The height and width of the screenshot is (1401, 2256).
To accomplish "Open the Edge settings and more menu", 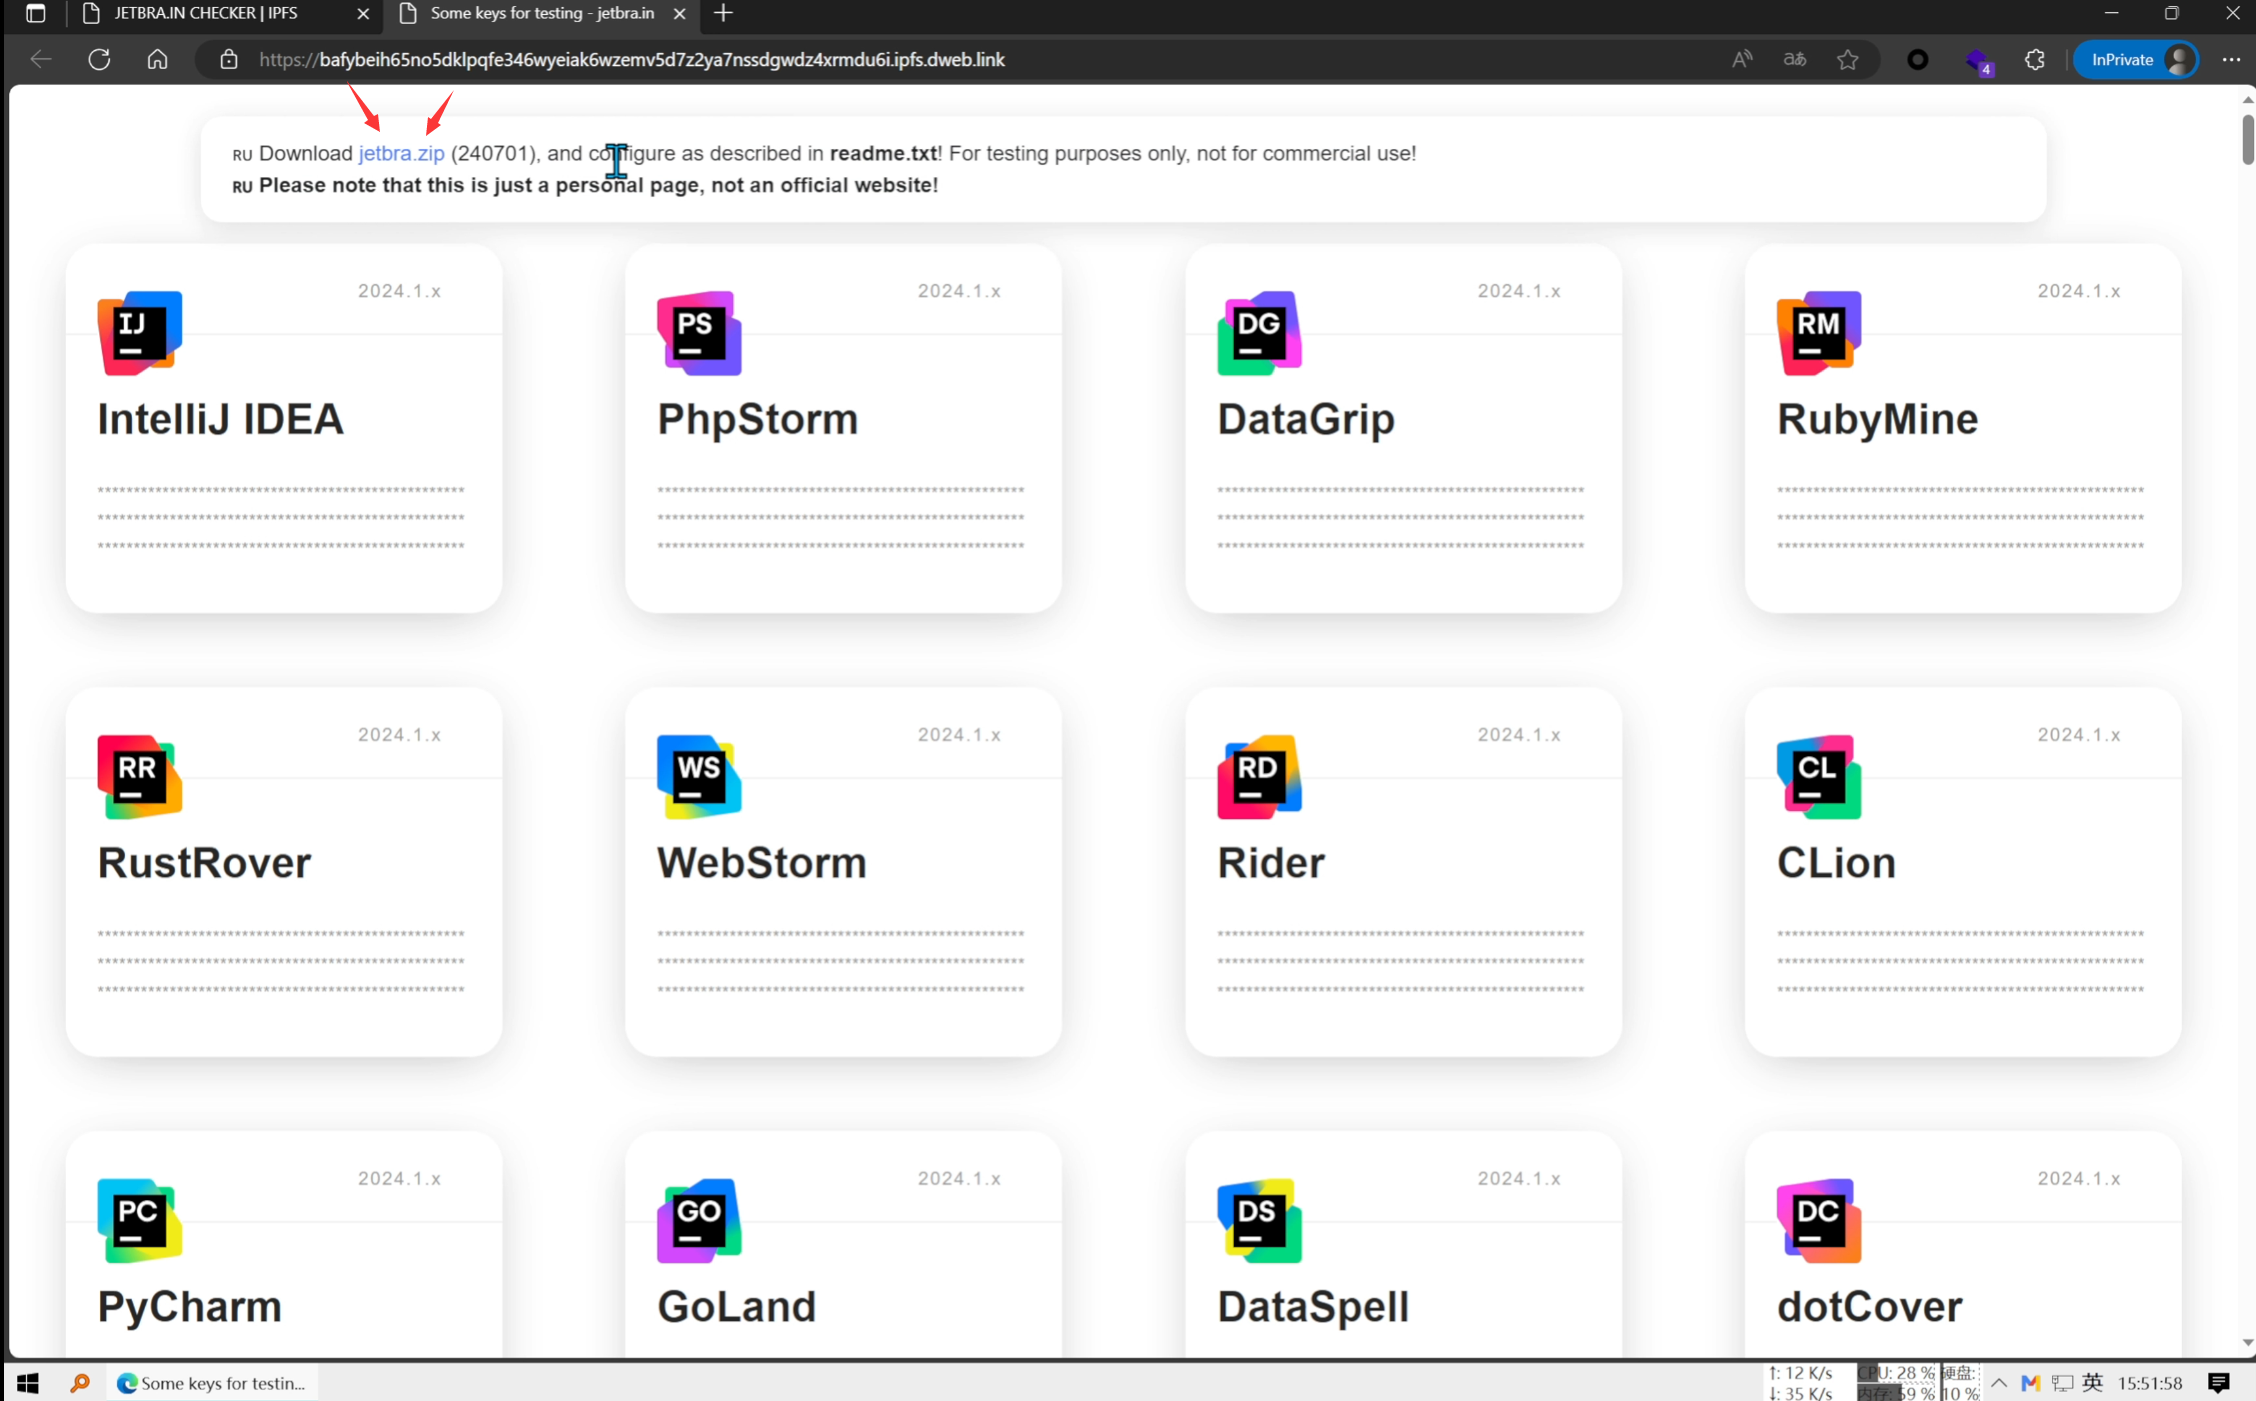I will pos(2231,59).
